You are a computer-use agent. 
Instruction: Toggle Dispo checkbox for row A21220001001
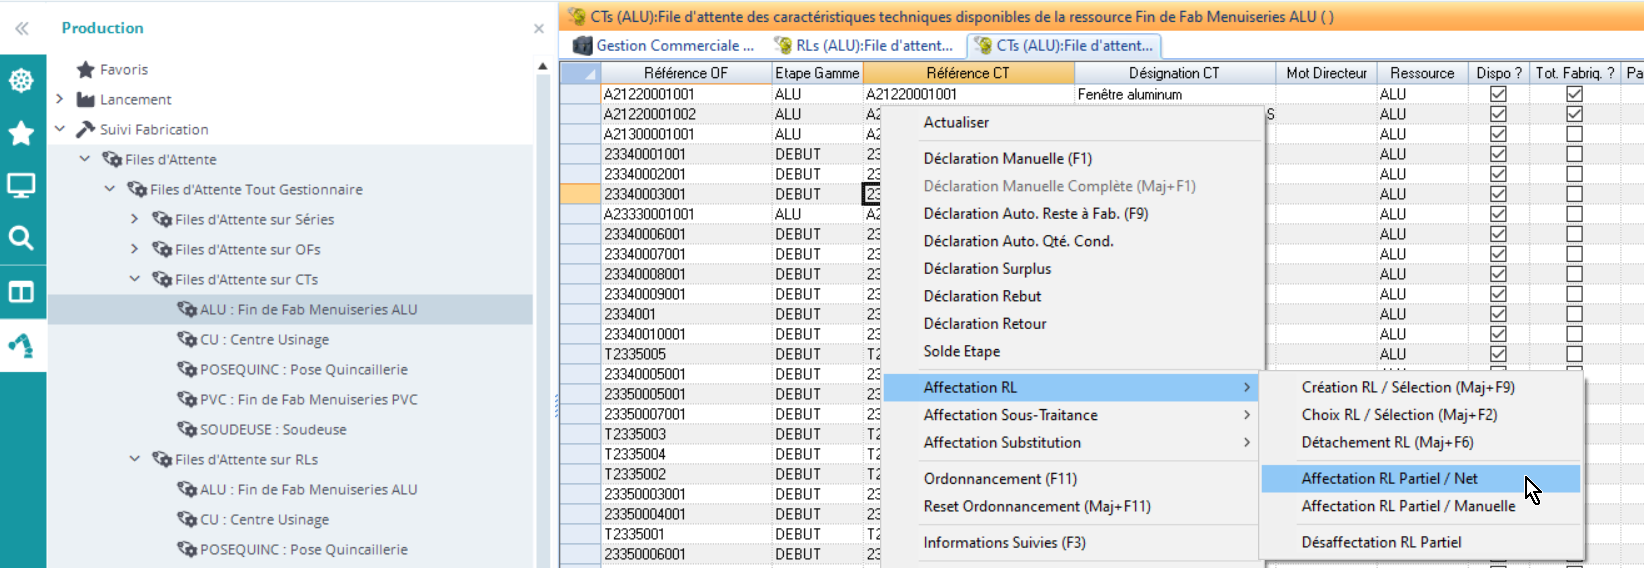click(1498, 94)
